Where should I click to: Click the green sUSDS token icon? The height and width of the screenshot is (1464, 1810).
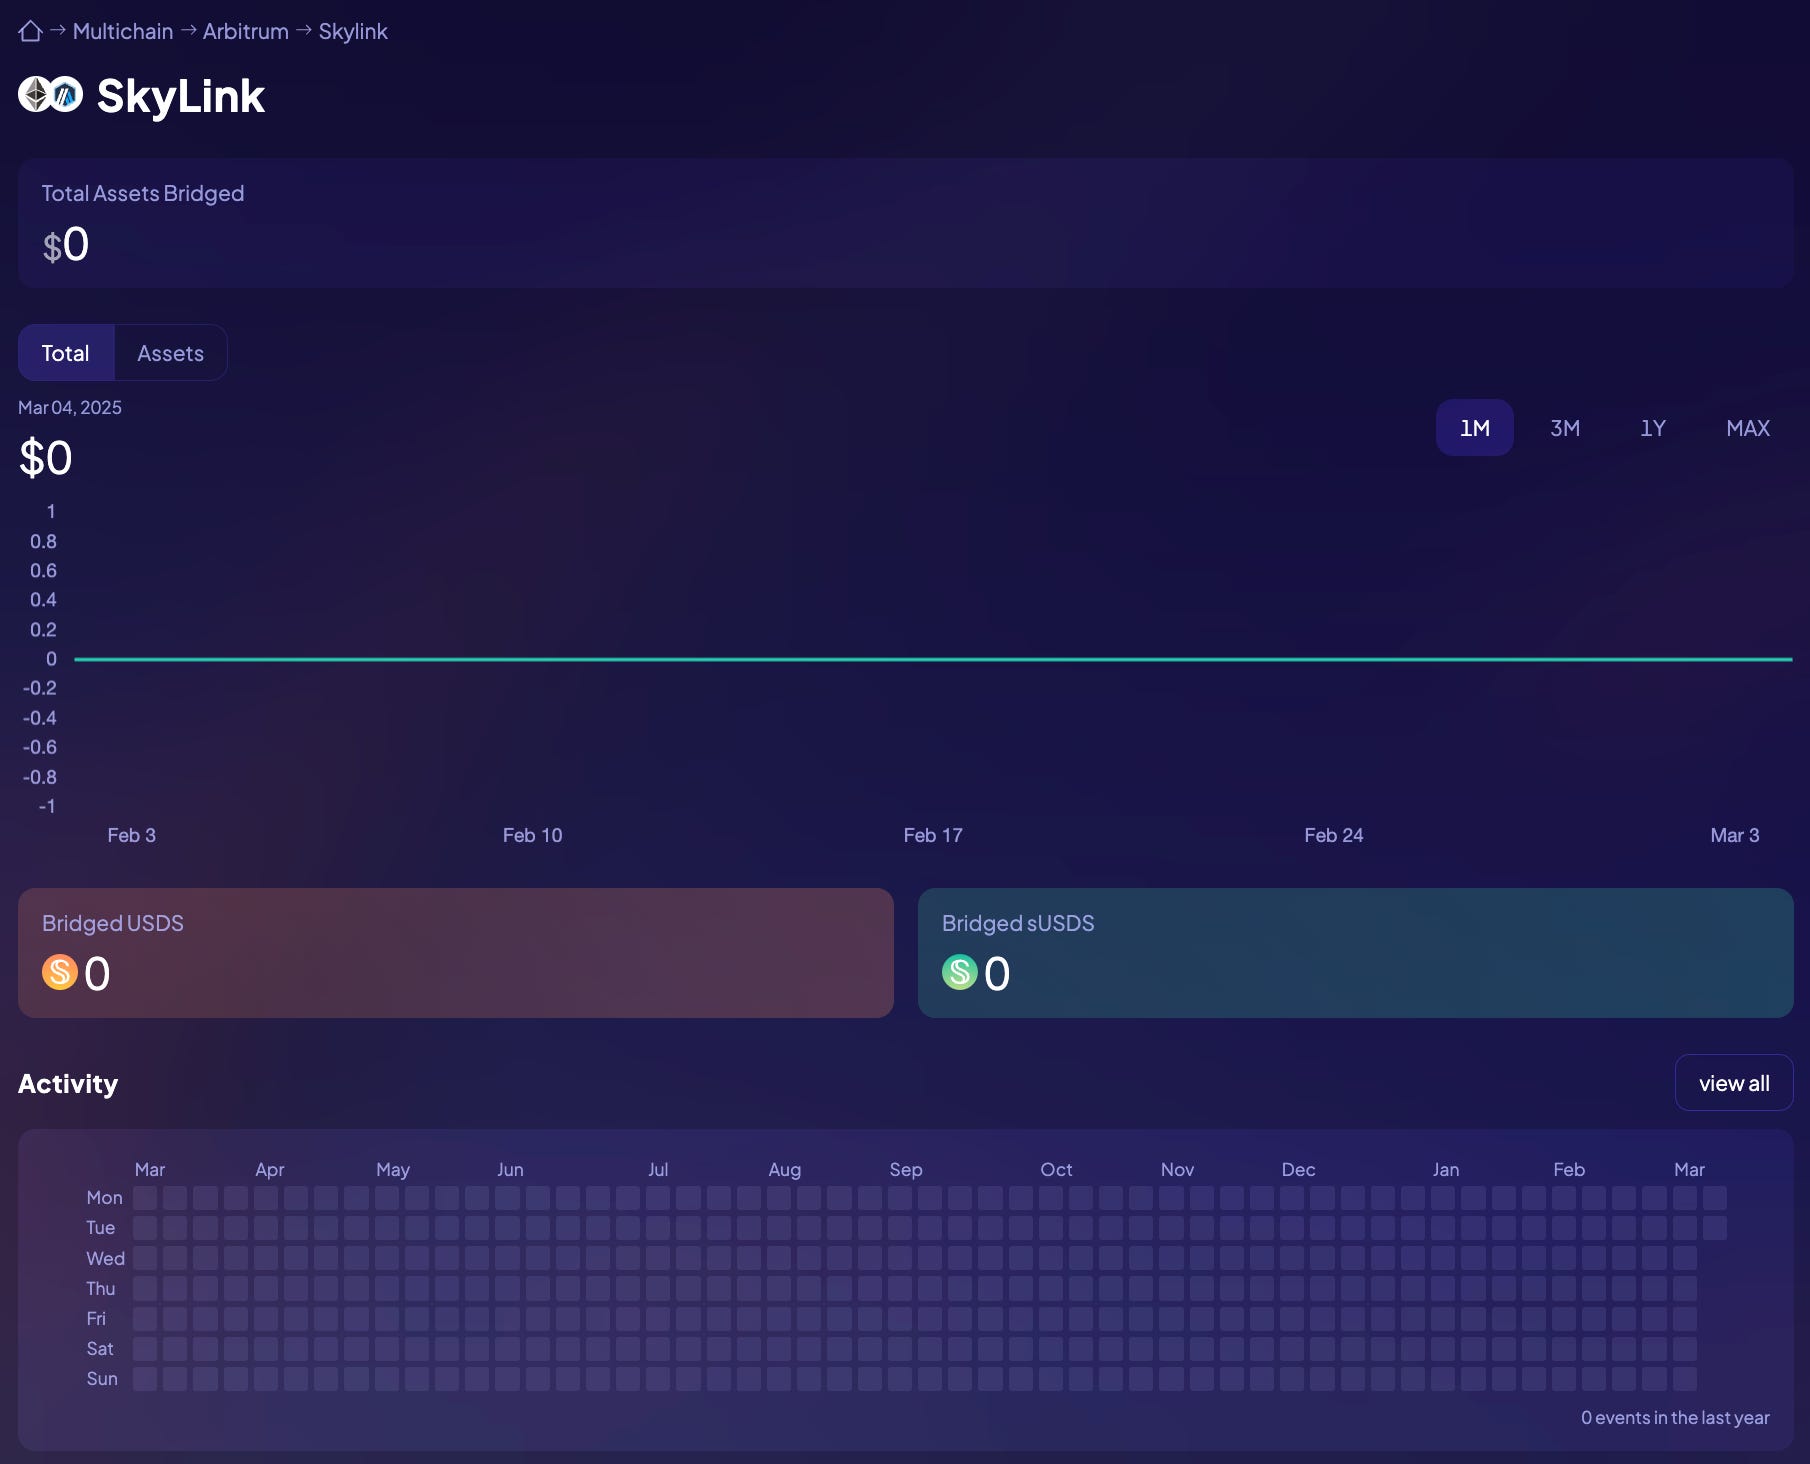[960, 972]
